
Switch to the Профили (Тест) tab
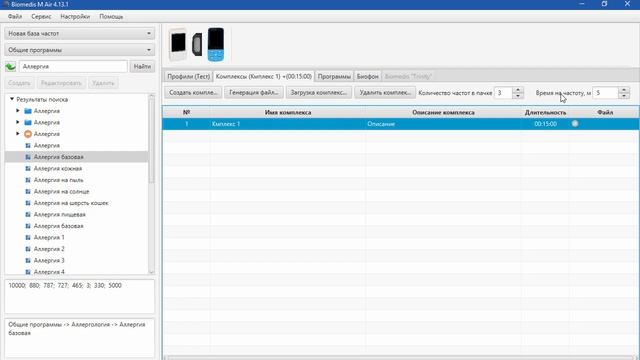[x=189, y=76]
